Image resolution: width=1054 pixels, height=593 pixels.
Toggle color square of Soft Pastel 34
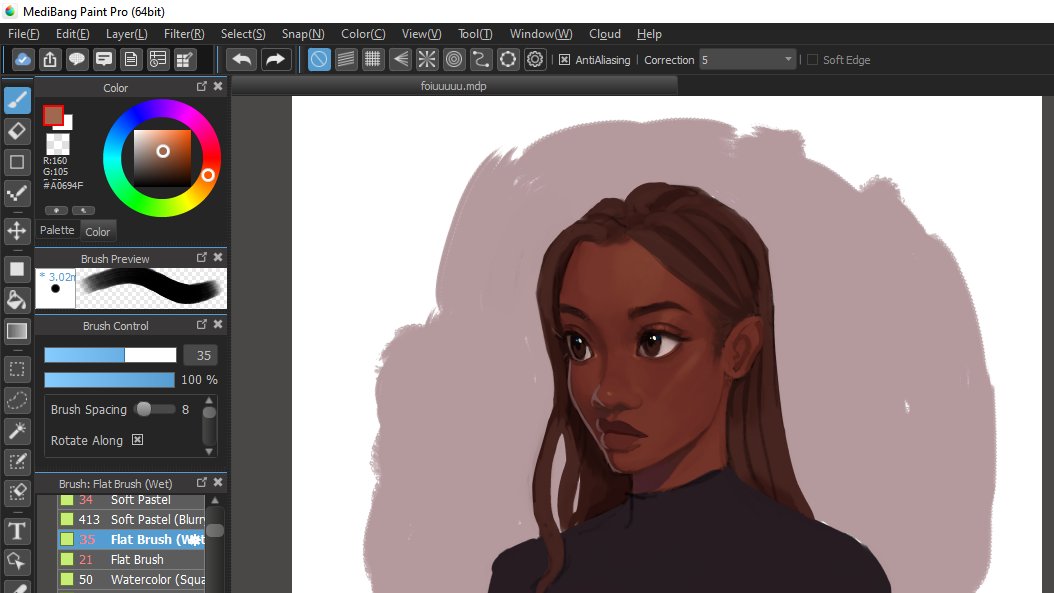pos(67,500)
